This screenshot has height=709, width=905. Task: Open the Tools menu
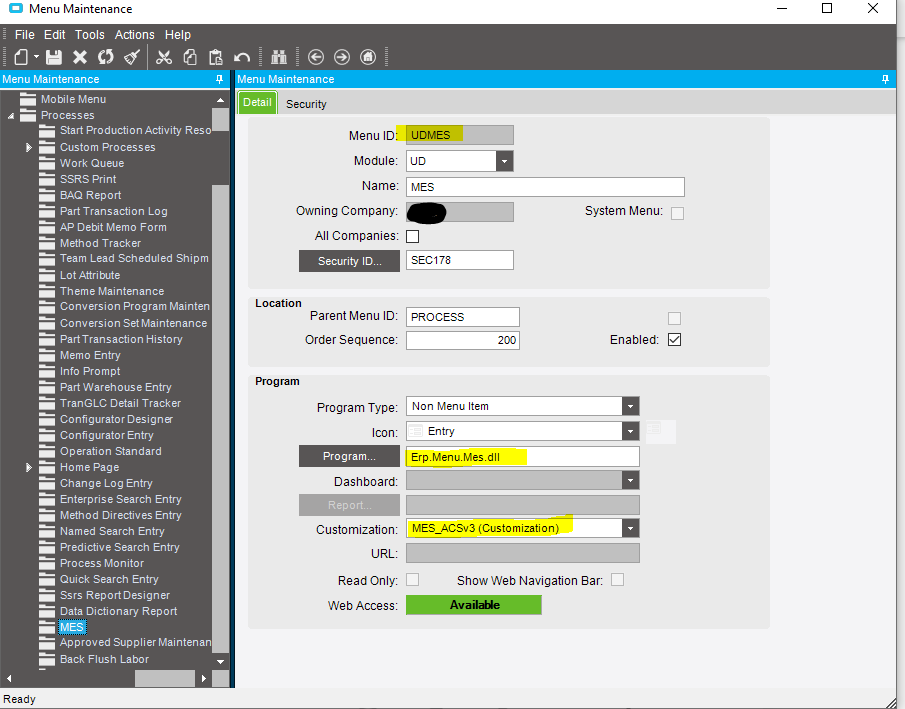(89, 35)
